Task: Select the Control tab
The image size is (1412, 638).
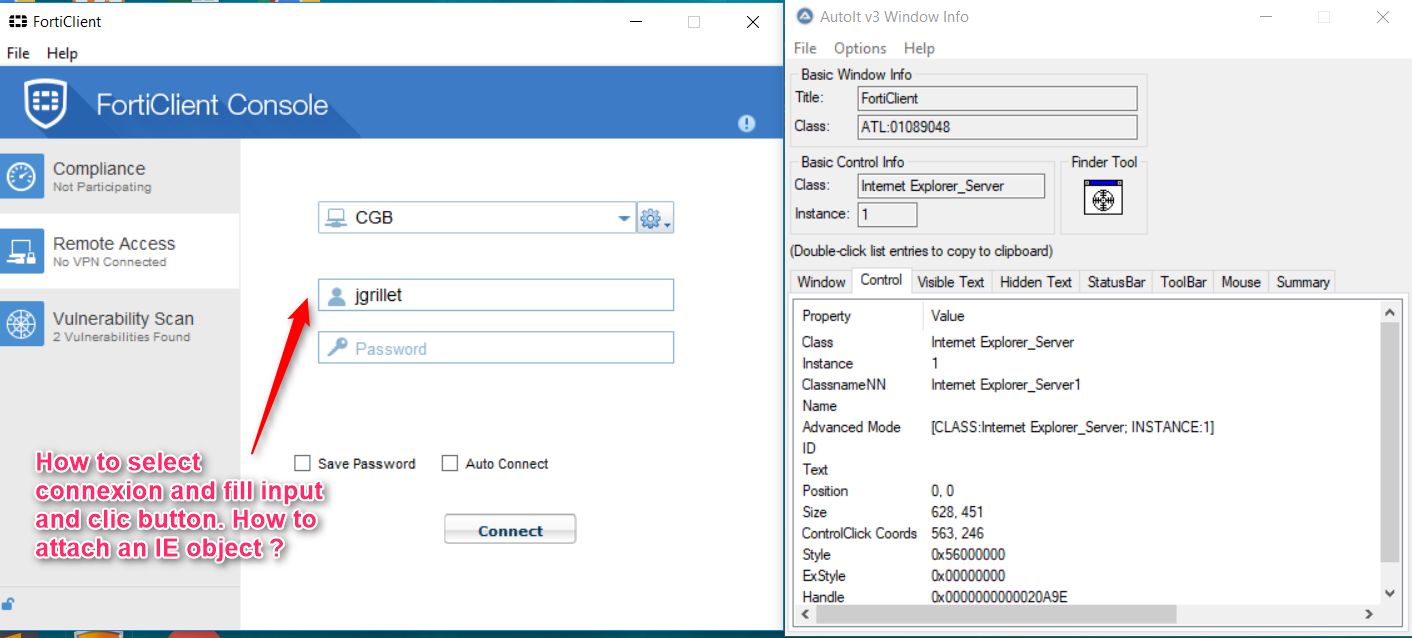Action: 881,280
